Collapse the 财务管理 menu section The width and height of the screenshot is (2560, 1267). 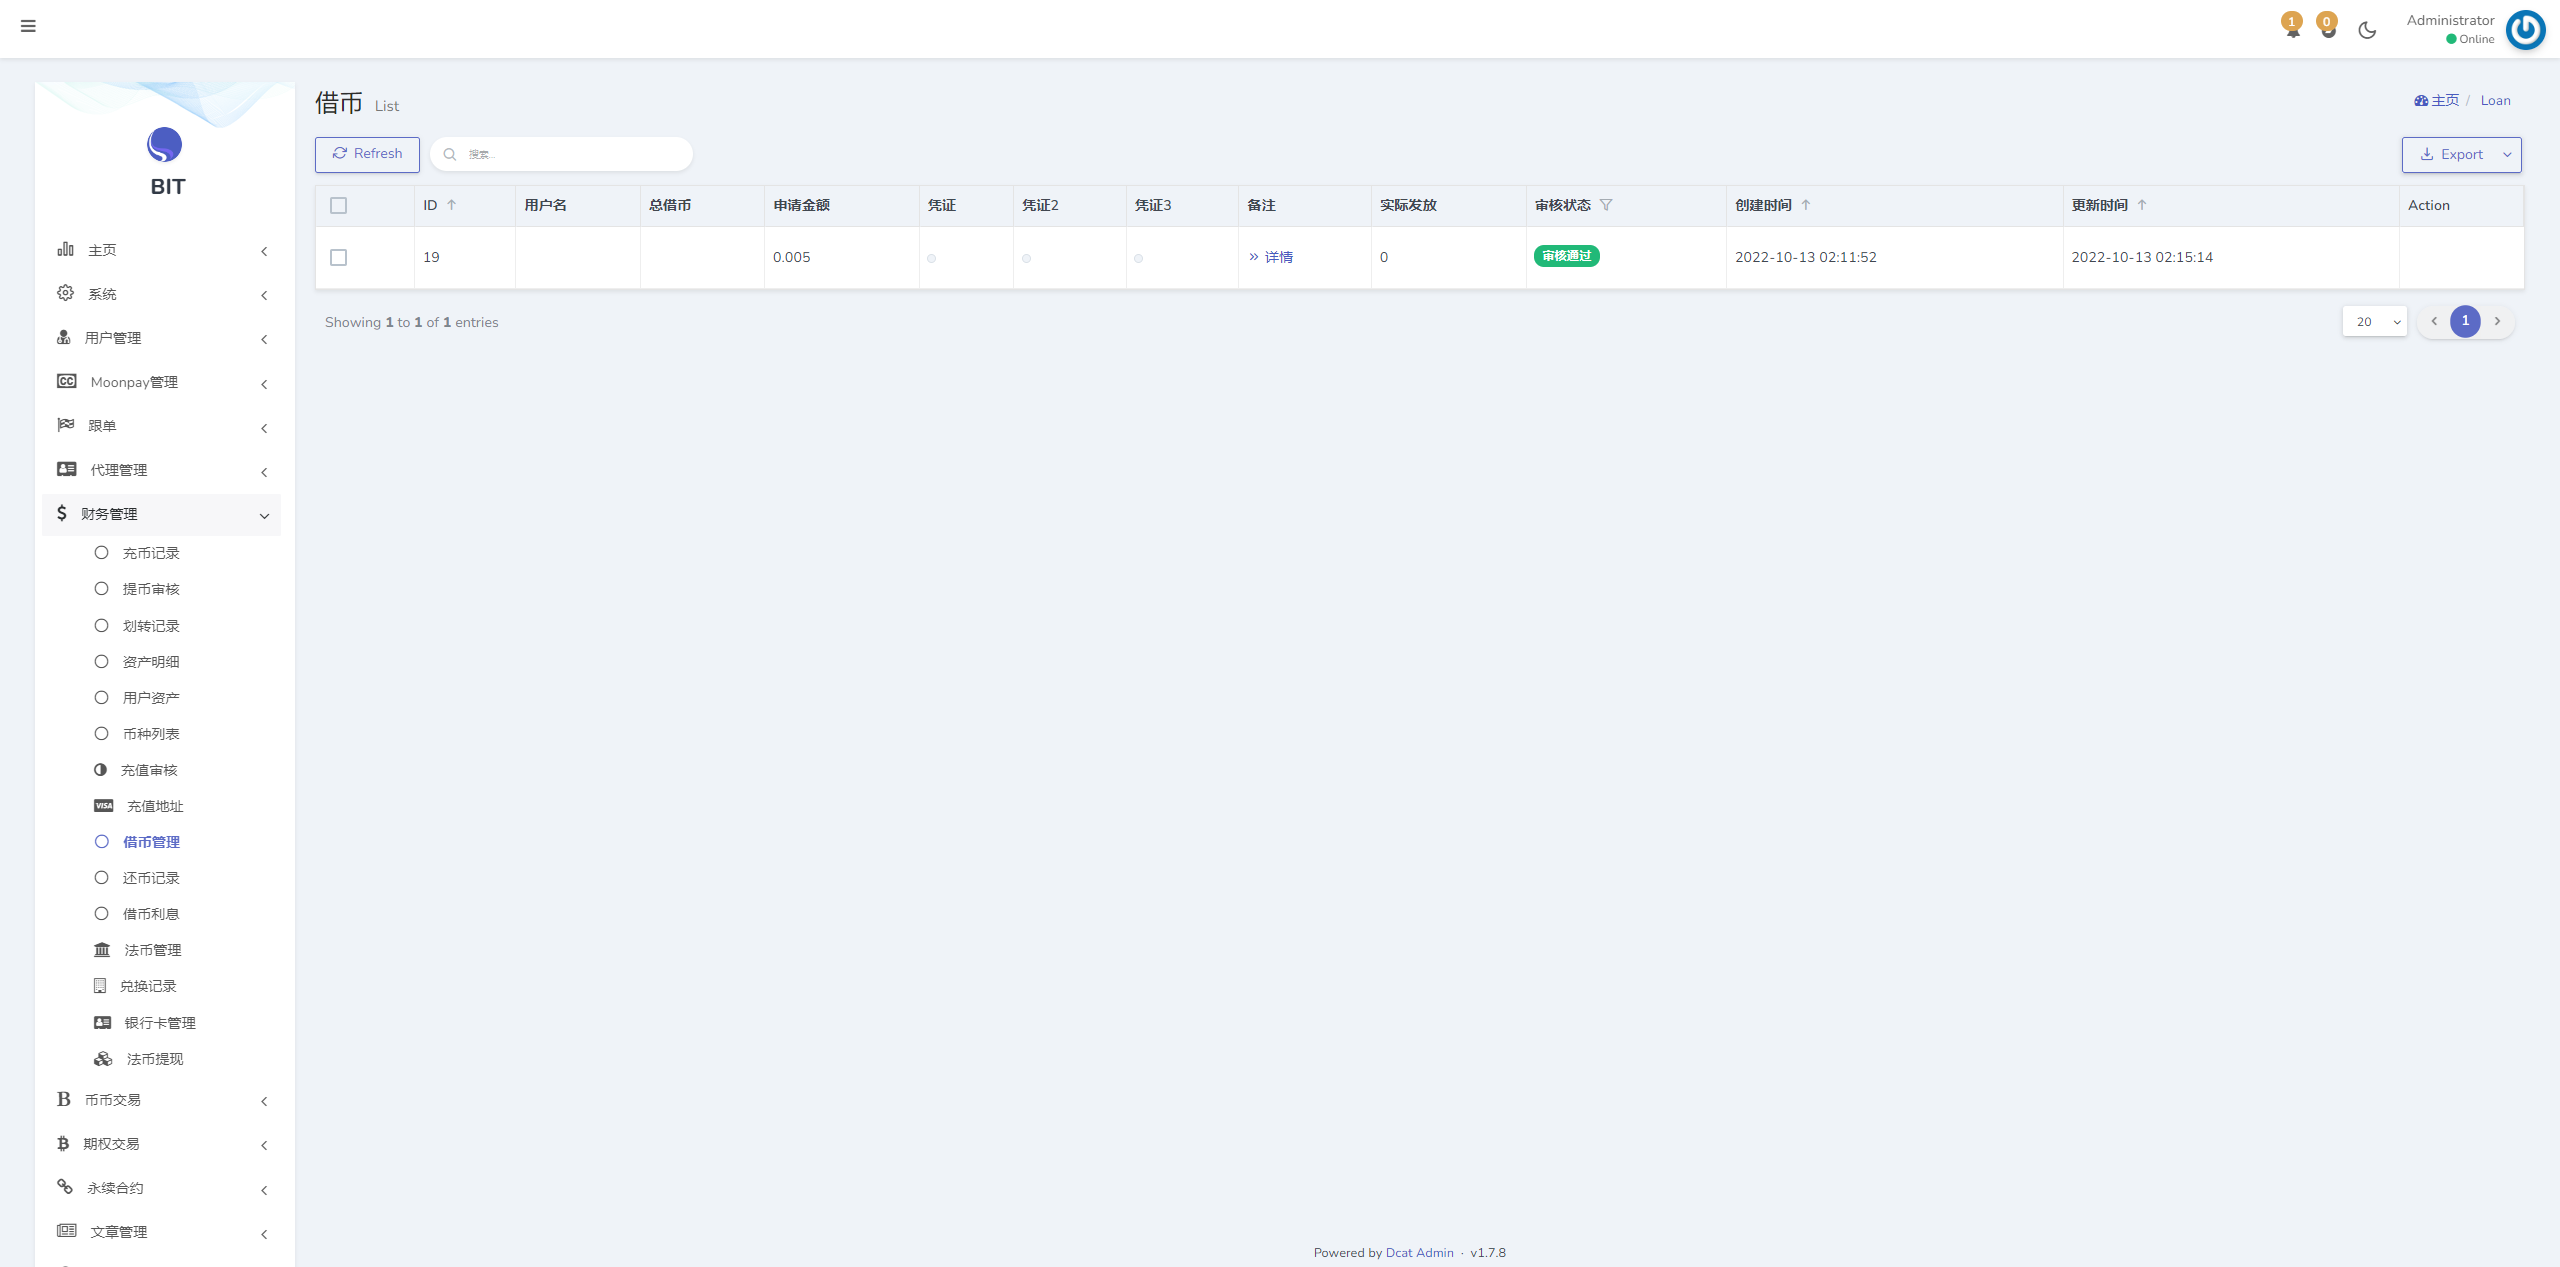click(x=161, y=514)
